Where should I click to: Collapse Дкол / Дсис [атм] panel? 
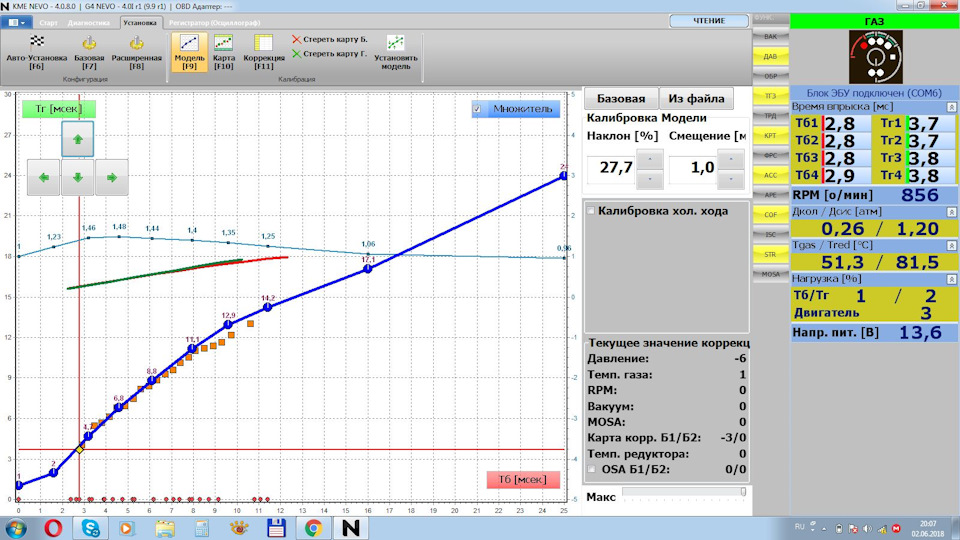(x=951, y=212)
